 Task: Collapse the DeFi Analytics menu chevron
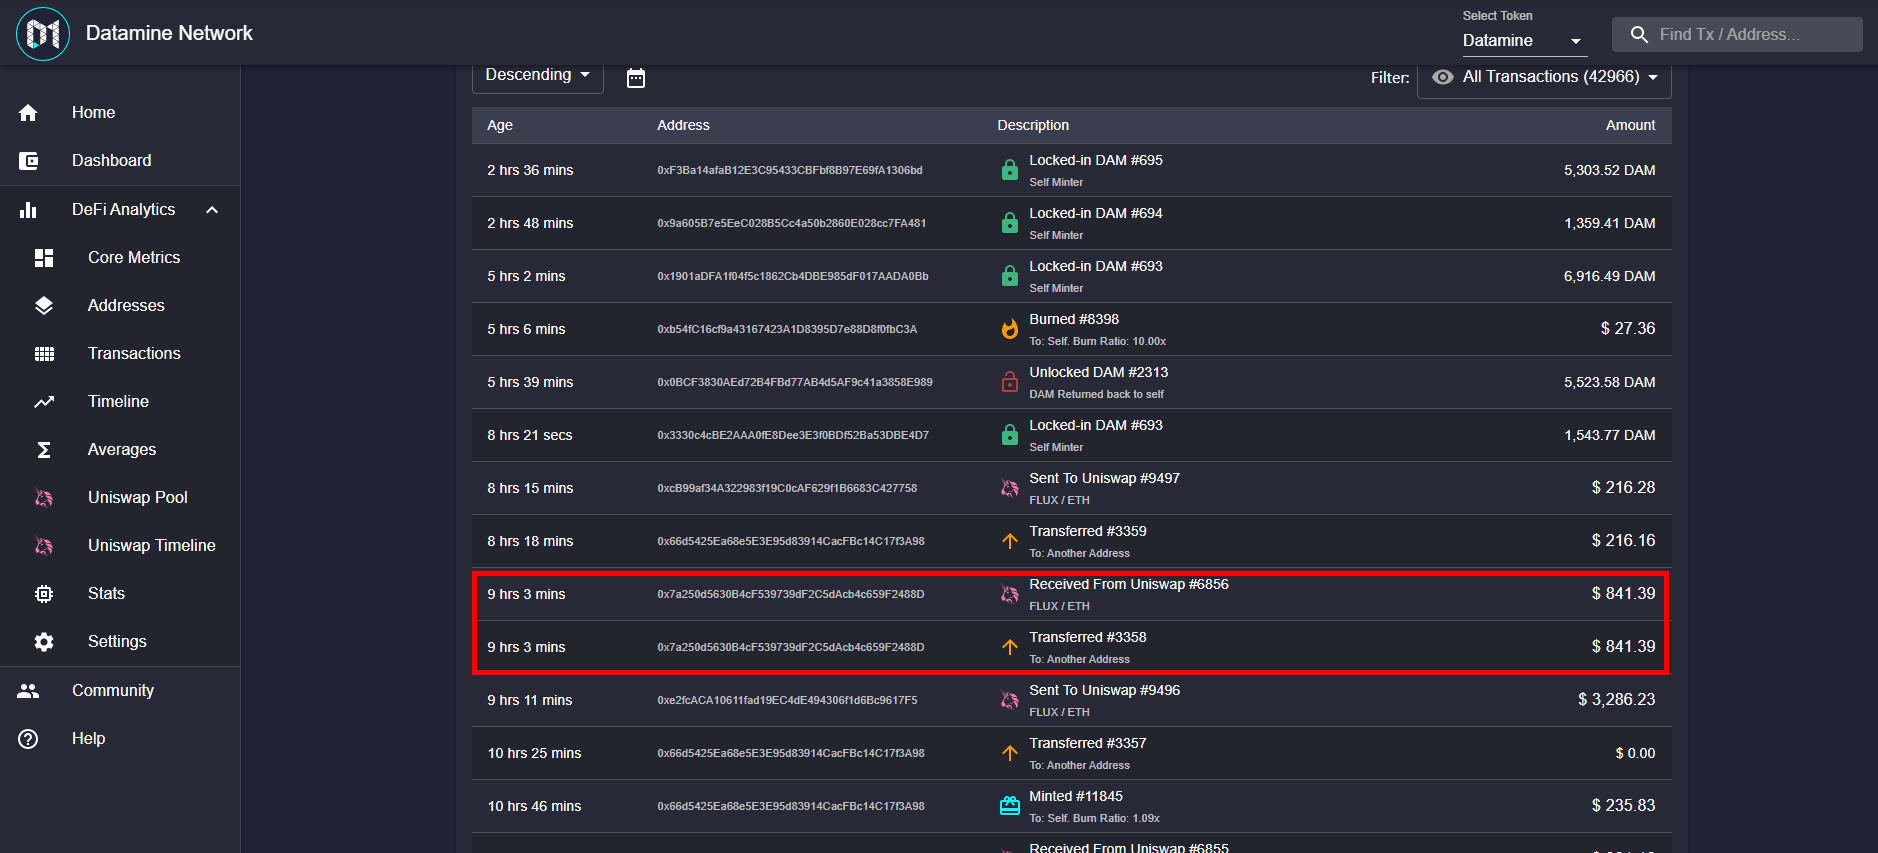point(212,210)
